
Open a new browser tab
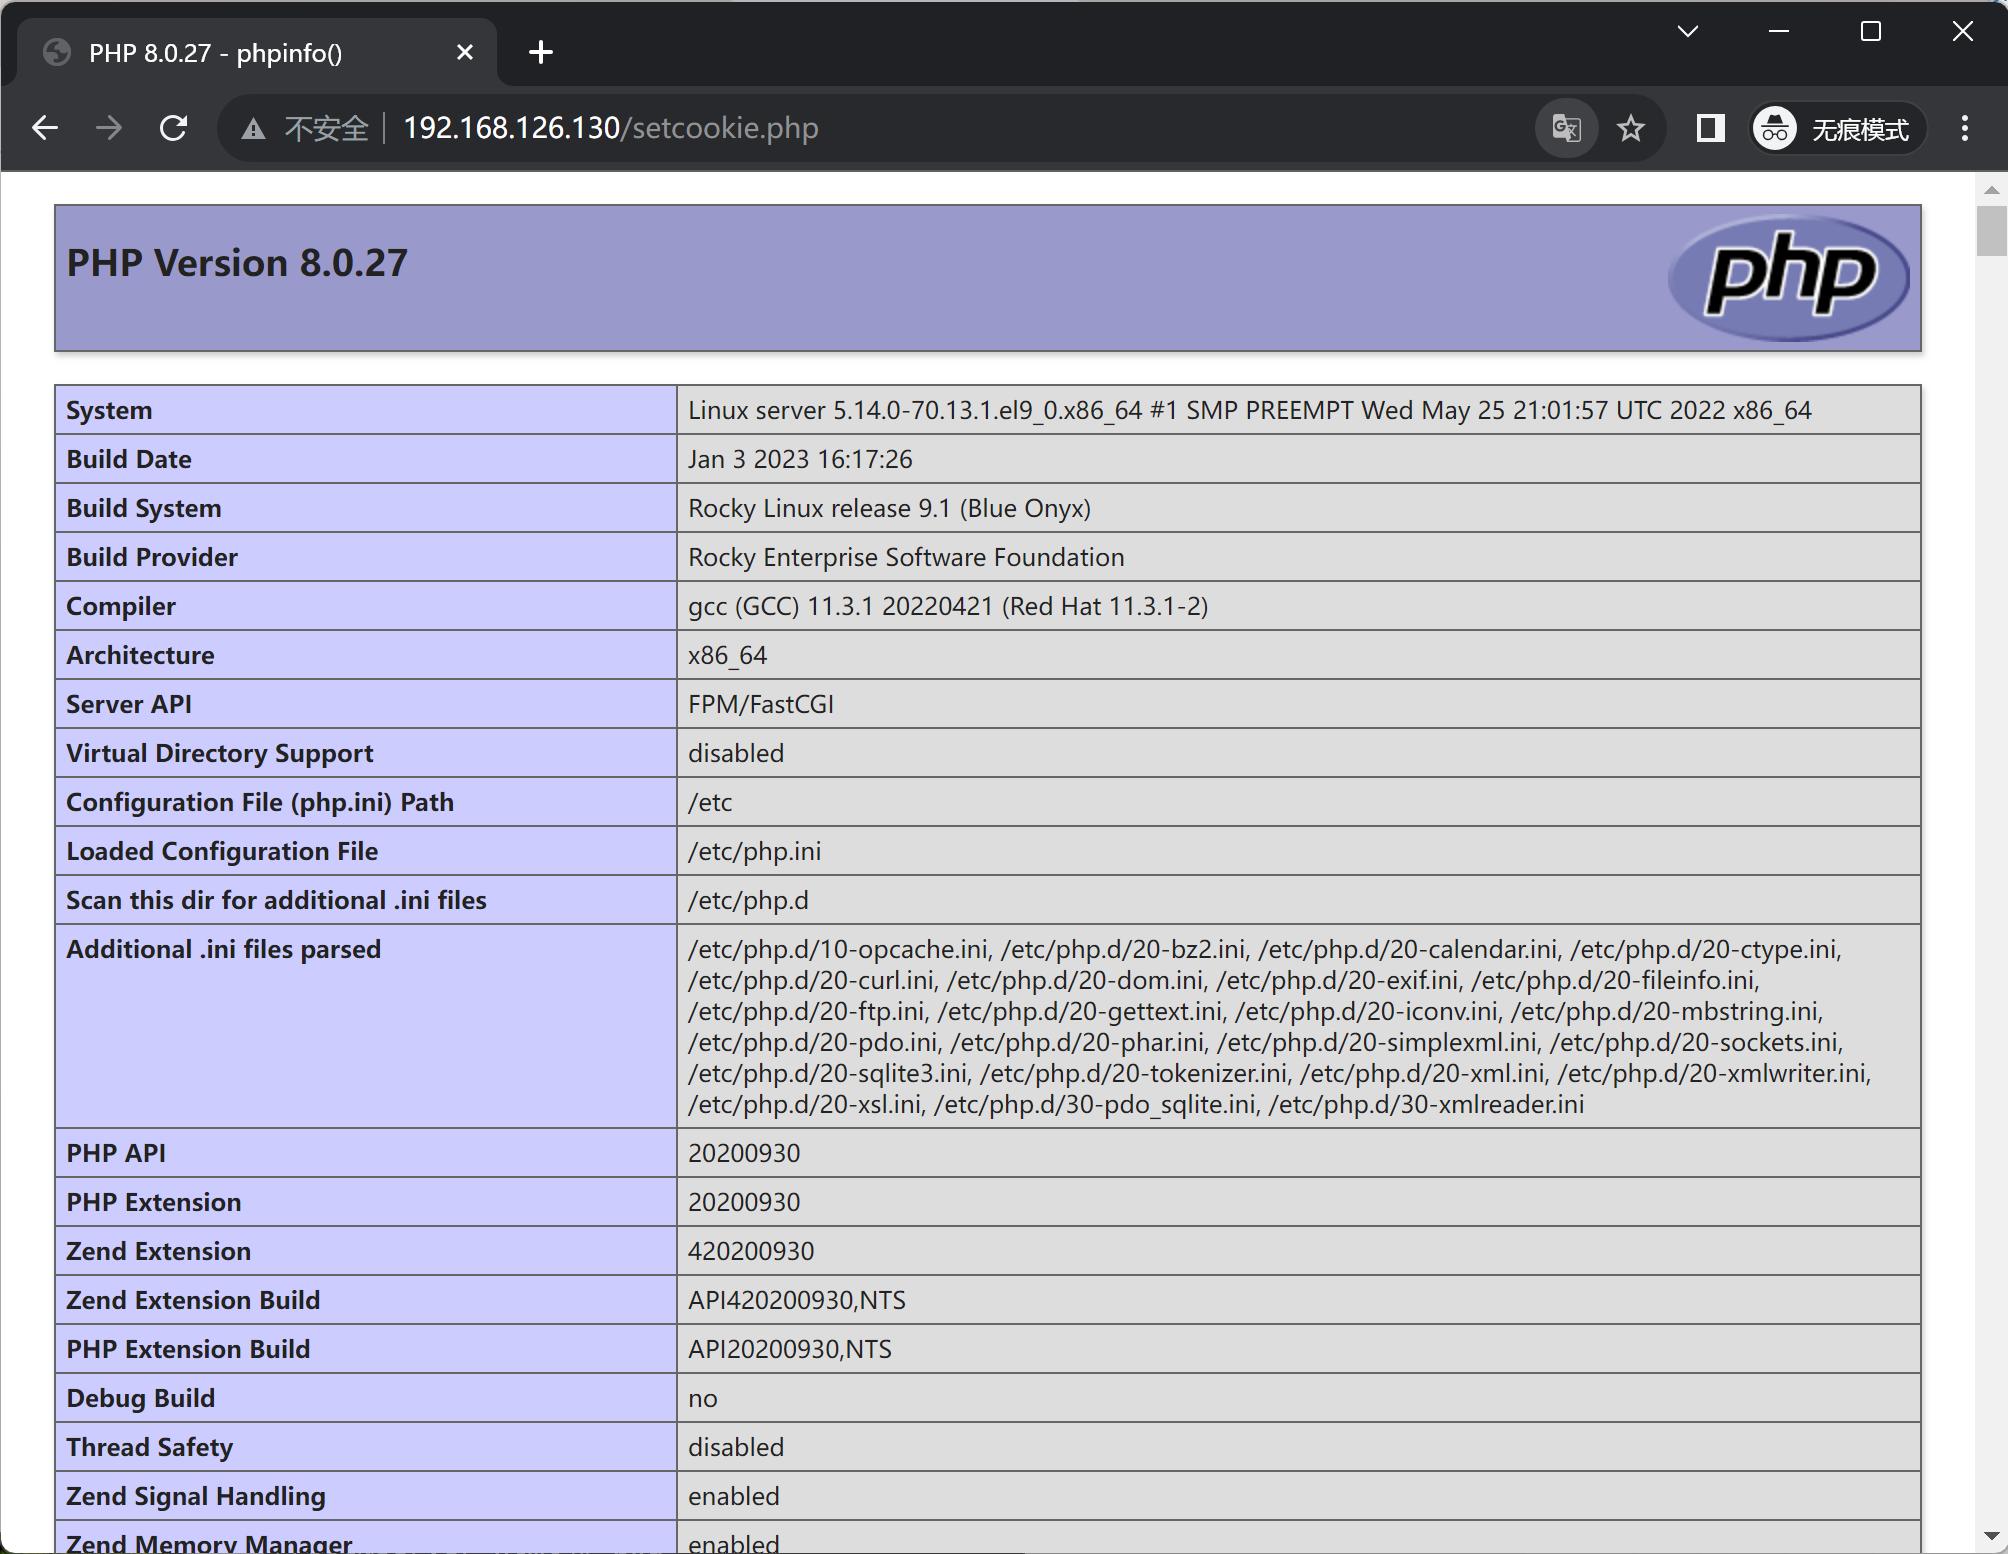click(x=541, y=52)
